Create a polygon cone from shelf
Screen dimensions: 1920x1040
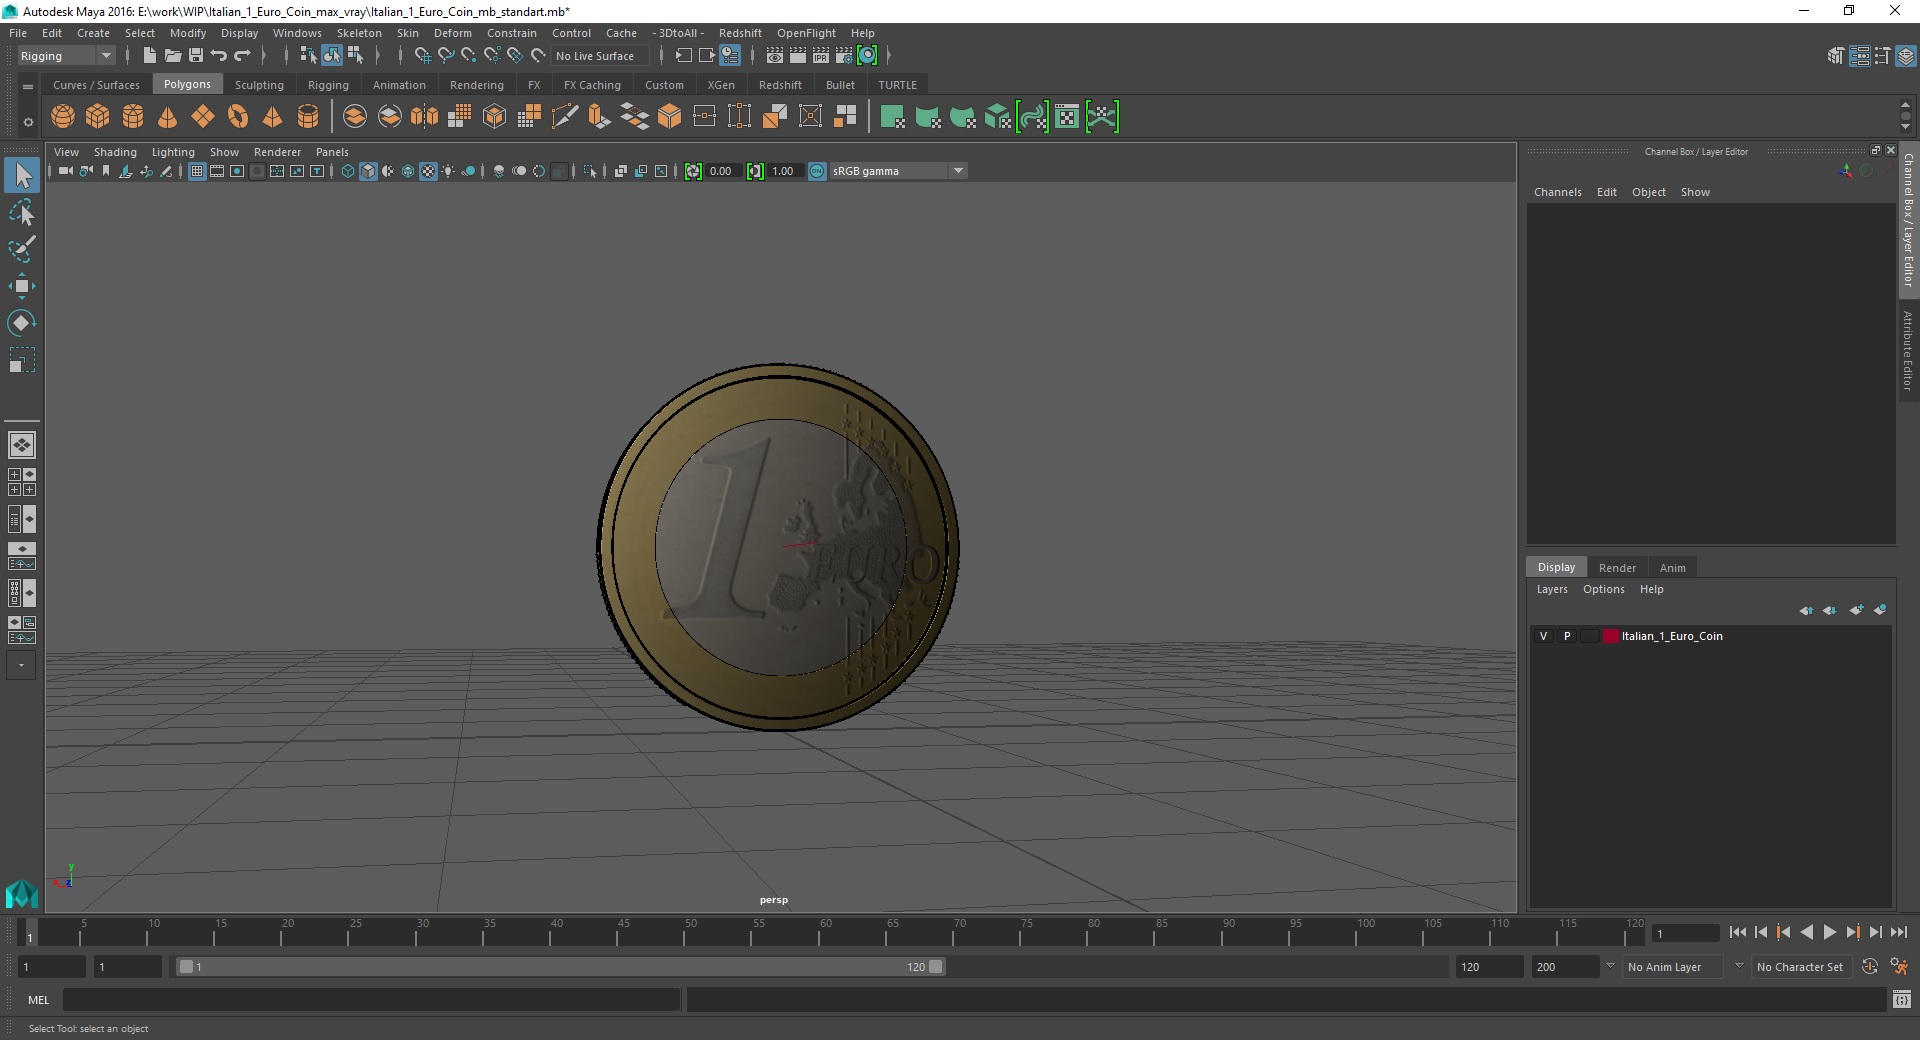[168, 117]
